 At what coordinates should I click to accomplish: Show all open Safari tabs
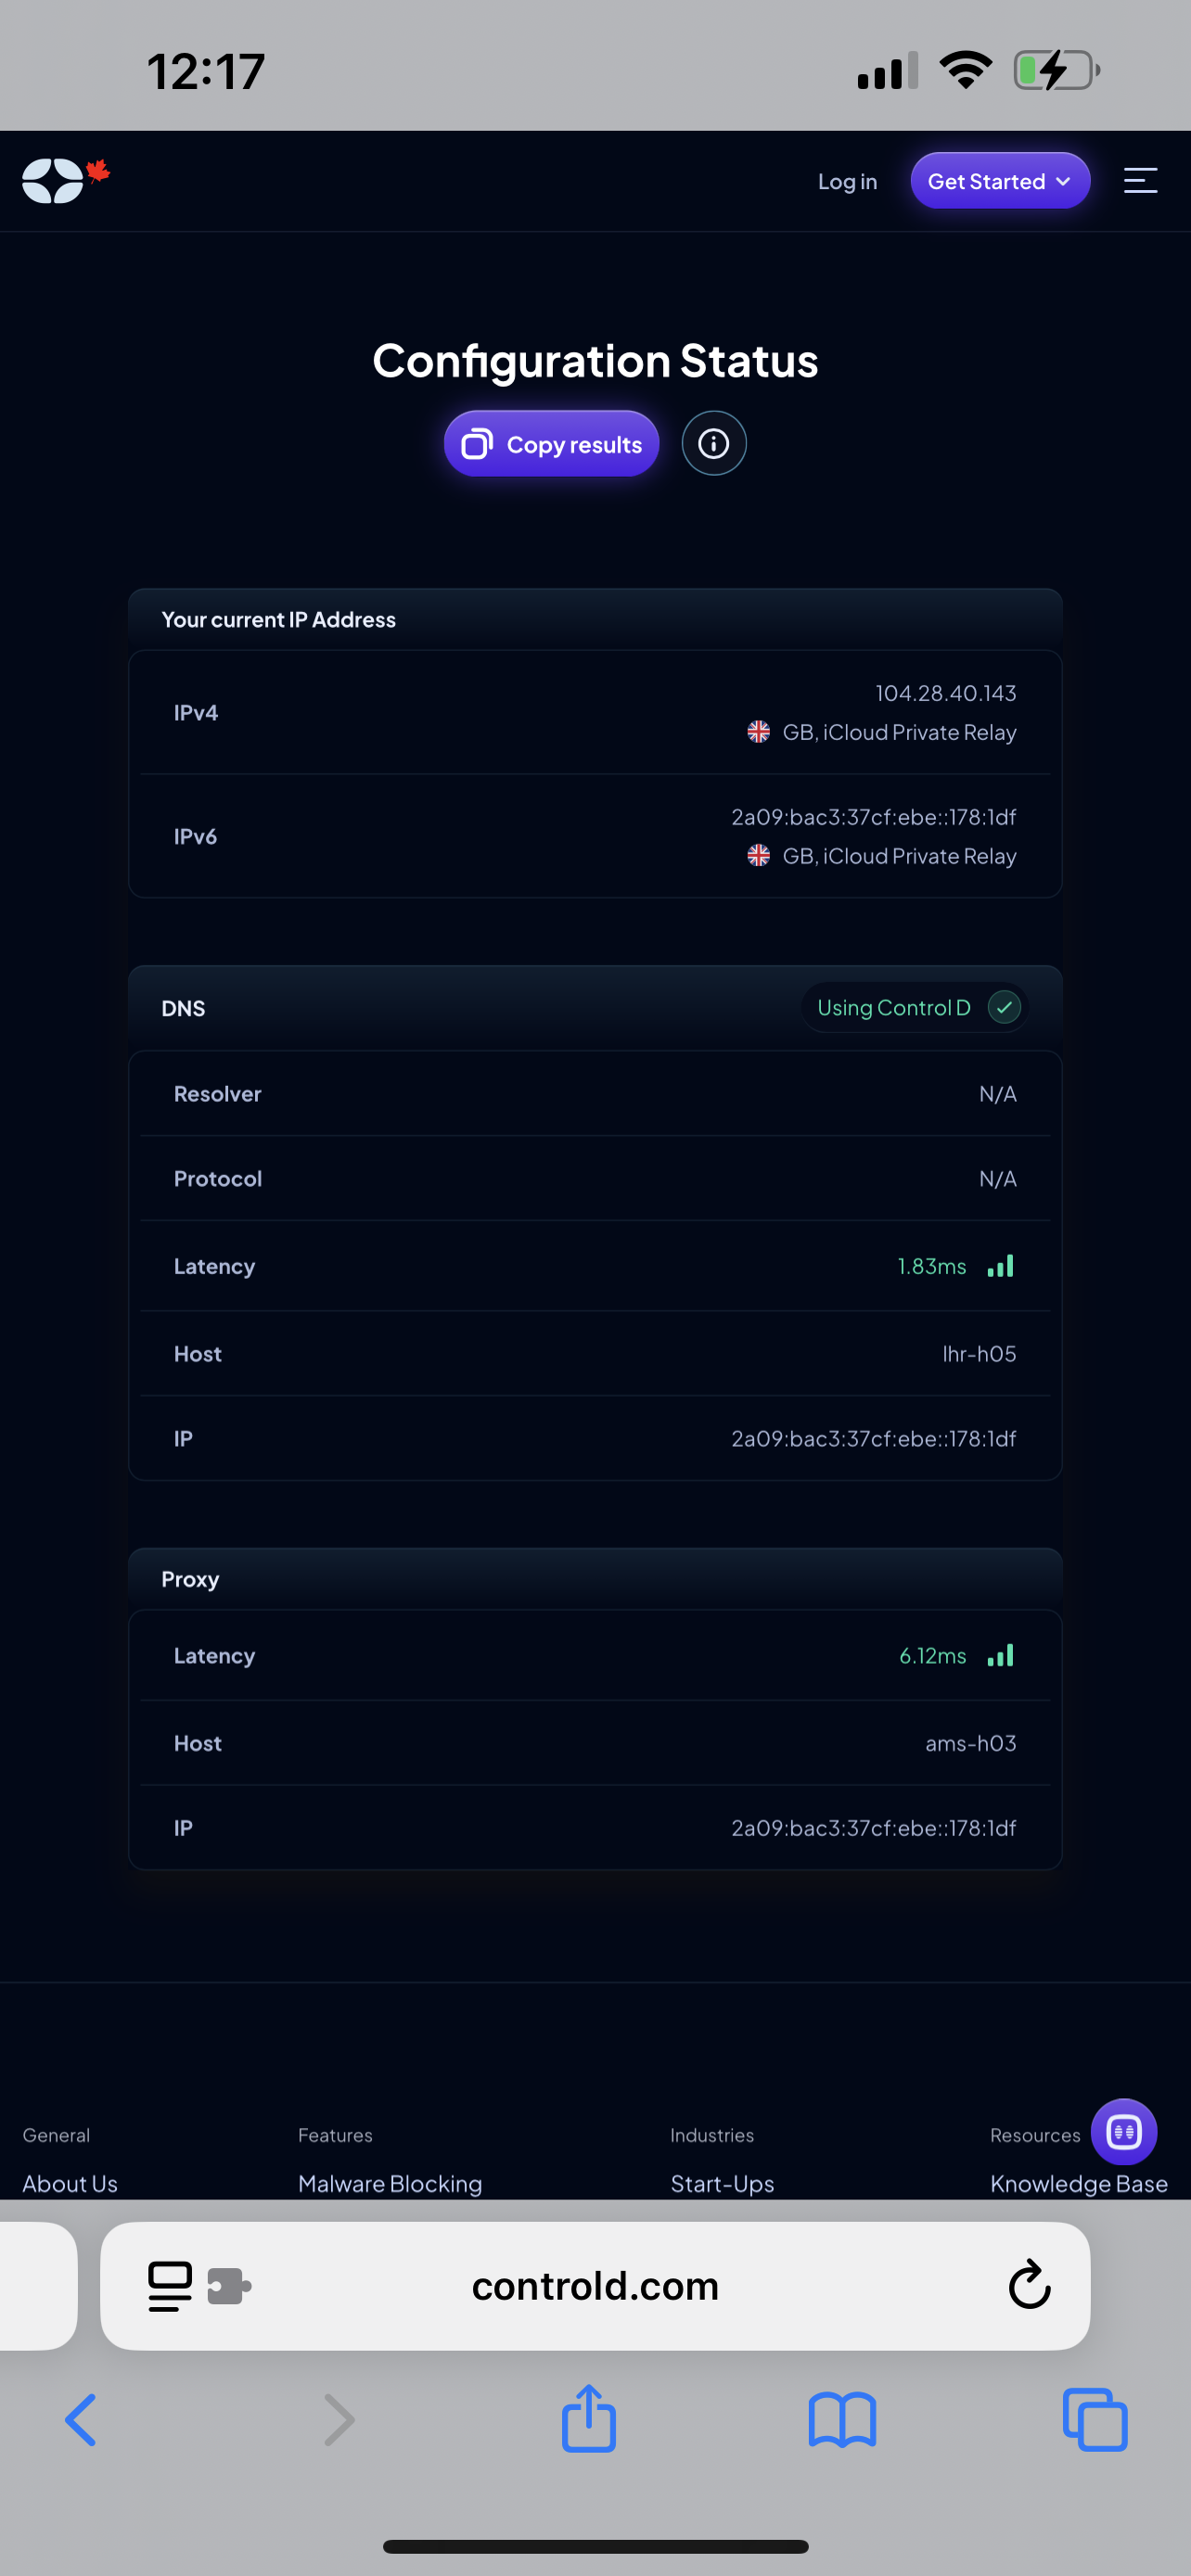tap(1095, 2420)
